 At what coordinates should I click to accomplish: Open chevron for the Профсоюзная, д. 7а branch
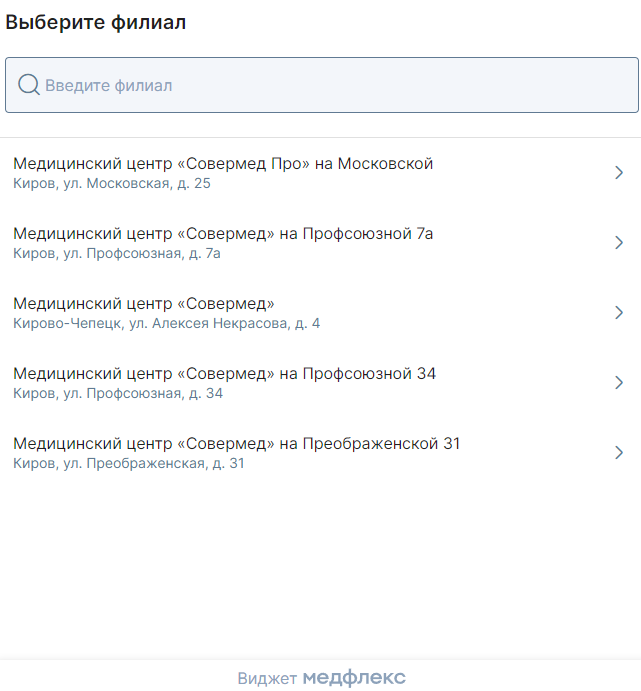pyautogui.click(x=619, y=242)
